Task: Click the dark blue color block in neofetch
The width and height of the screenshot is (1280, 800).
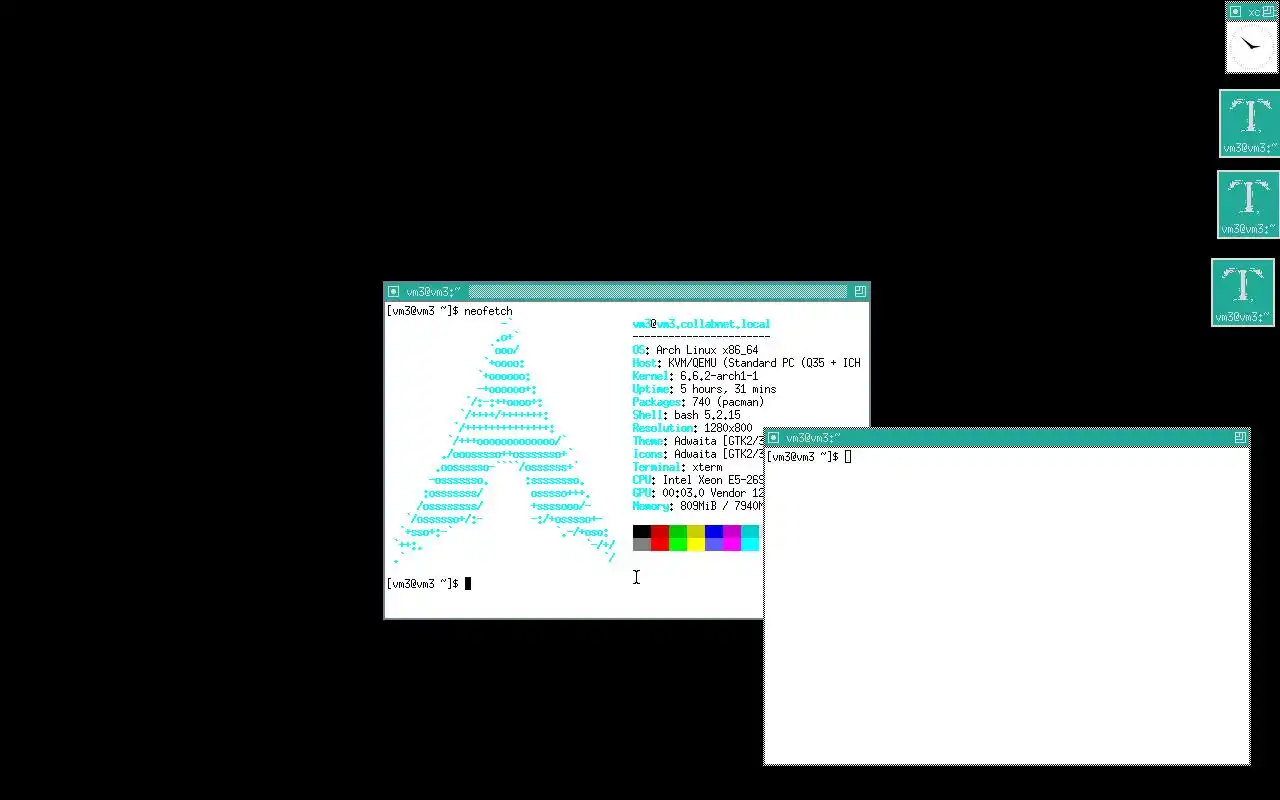Action: pyautogui.click(x=714, y=531)
